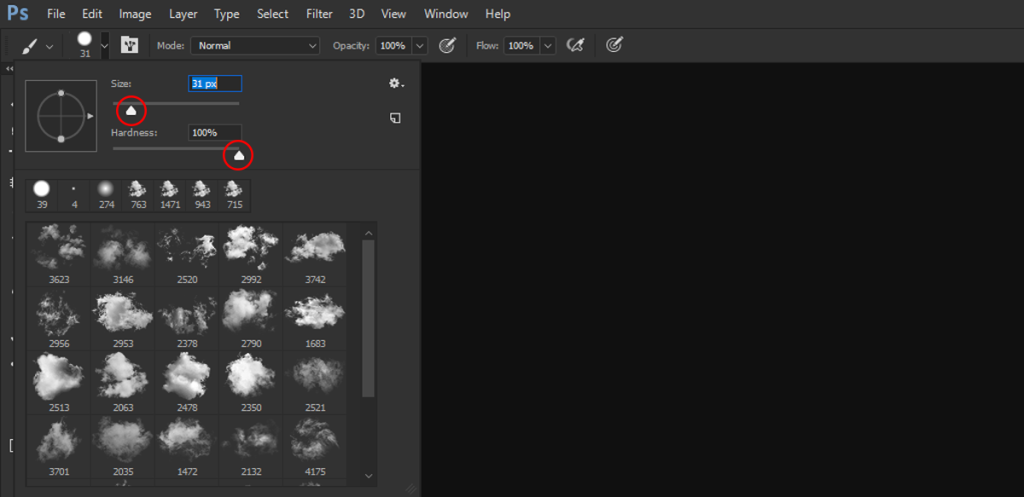The width and height of the screenshot is (1024, 497).
Task: Choose cloud brush 3742
Action: tap(315, 254)
